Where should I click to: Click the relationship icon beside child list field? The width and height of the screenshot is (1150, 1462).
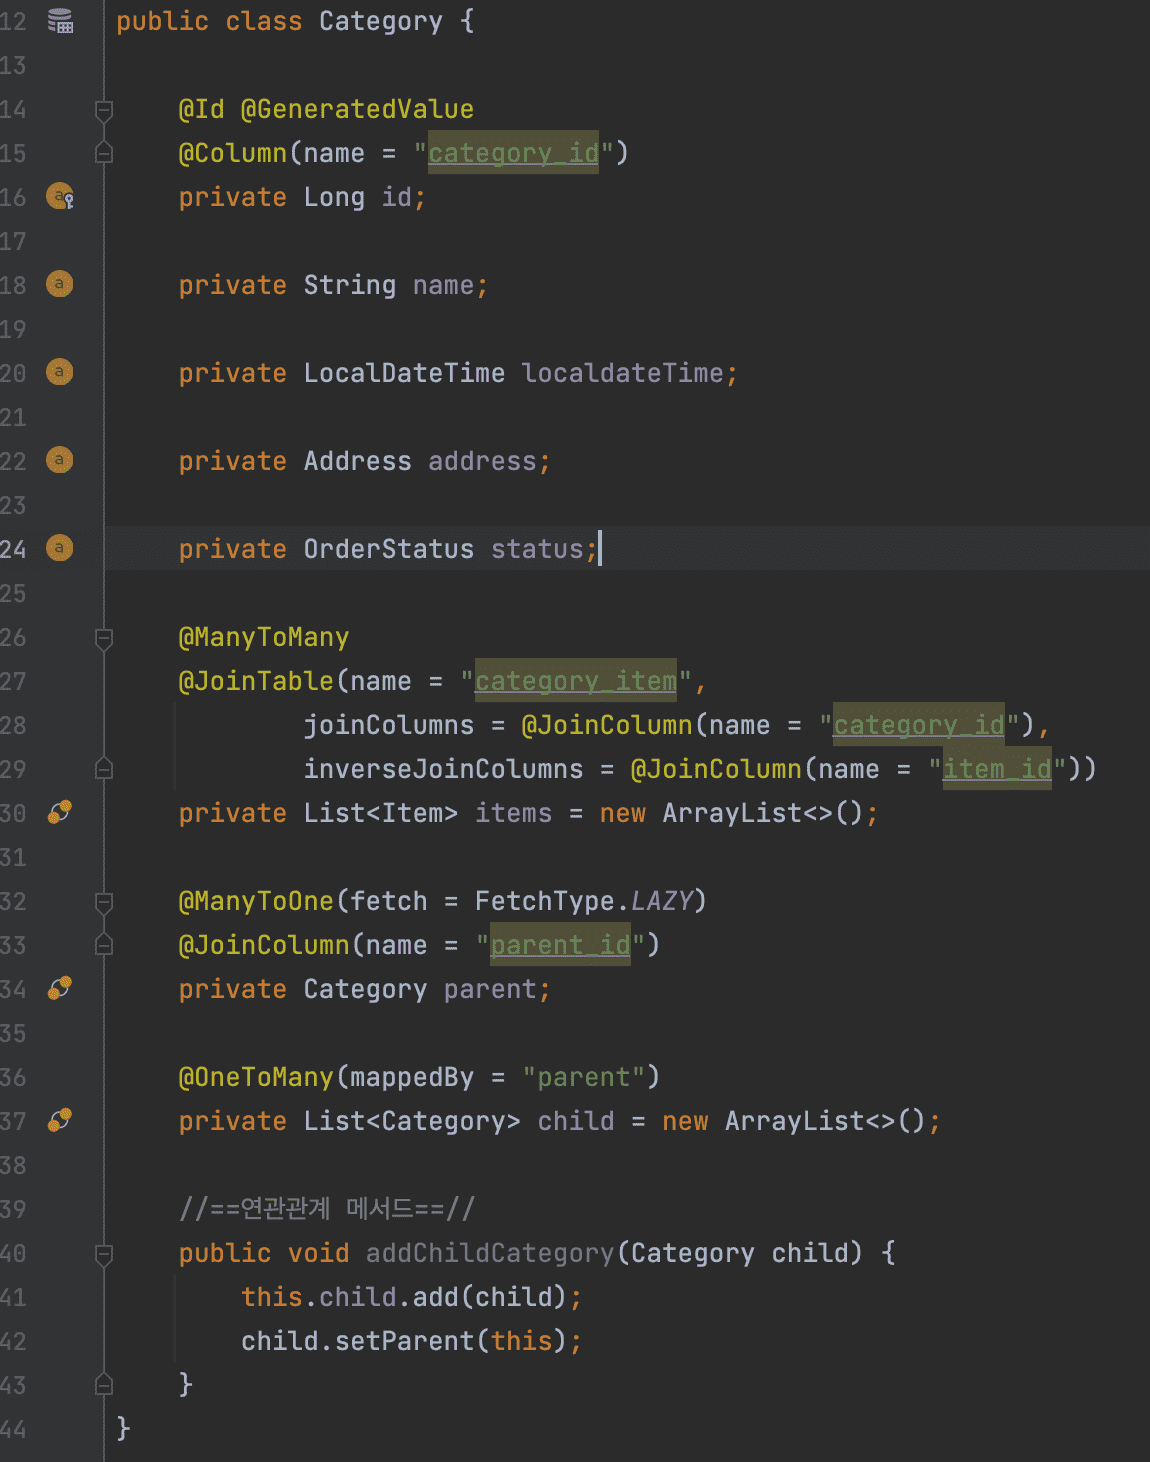pos(60,1120)
